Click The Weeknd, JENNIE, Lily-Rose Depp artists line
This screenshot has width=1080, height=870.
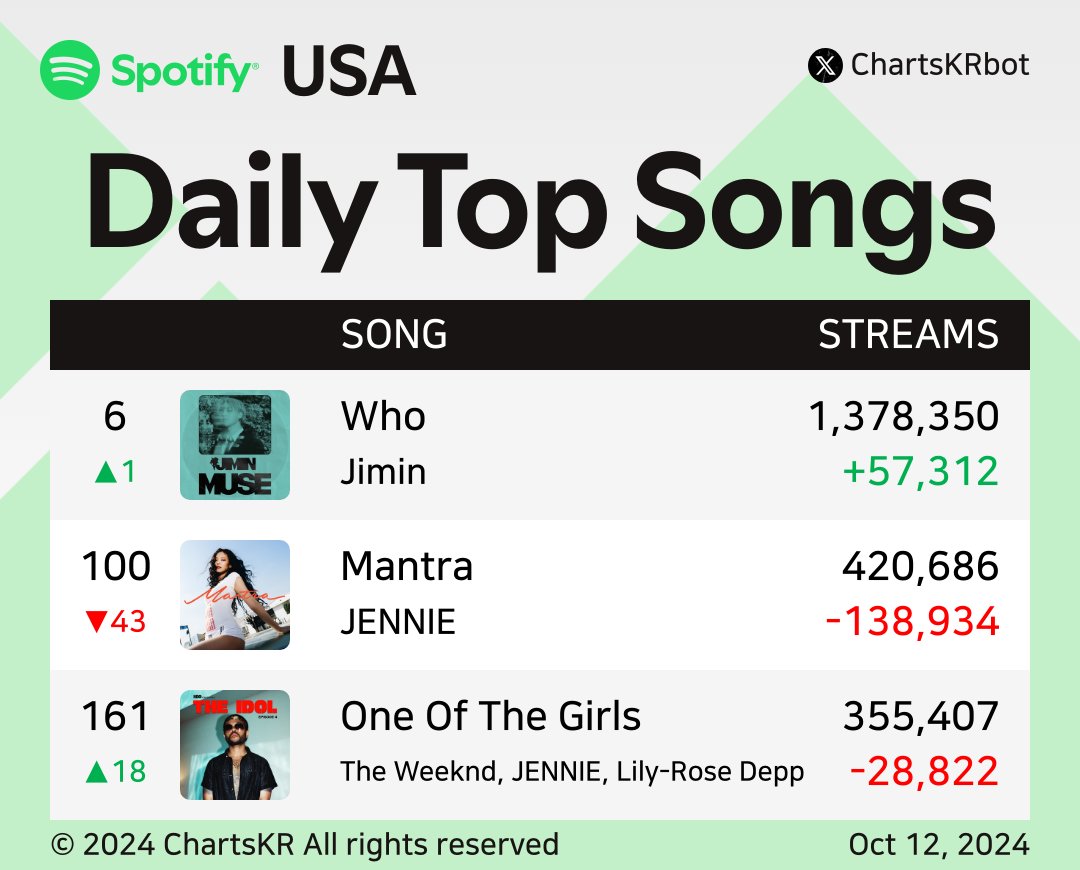[x=572, y=772]
